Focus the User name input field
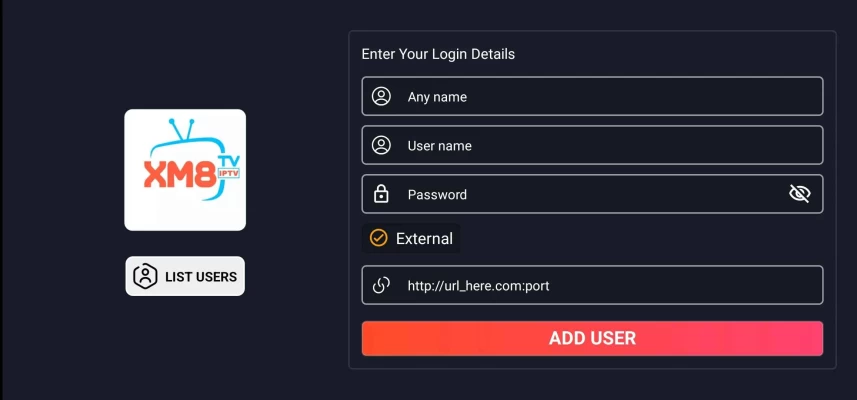The image size is (857, 400). 592,145
